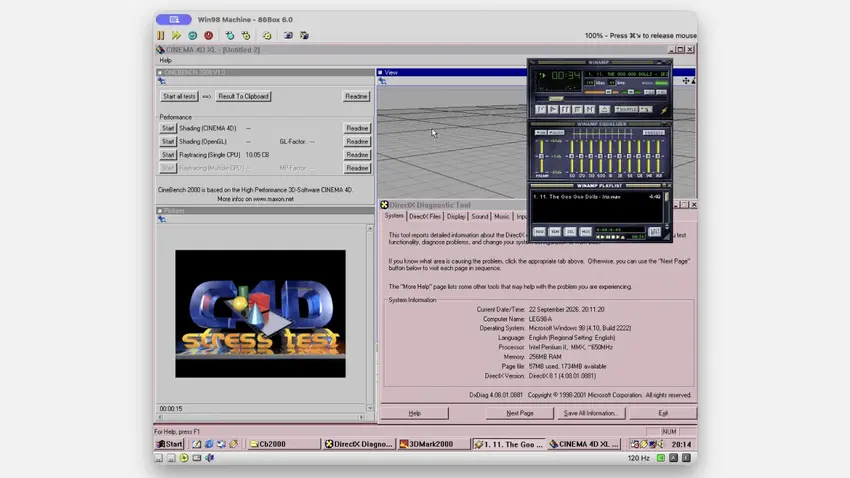This screenshot has width=850, height=478.
Task: Switch to Cb2000 folder in the taskbar
Action: pos(284,444)
